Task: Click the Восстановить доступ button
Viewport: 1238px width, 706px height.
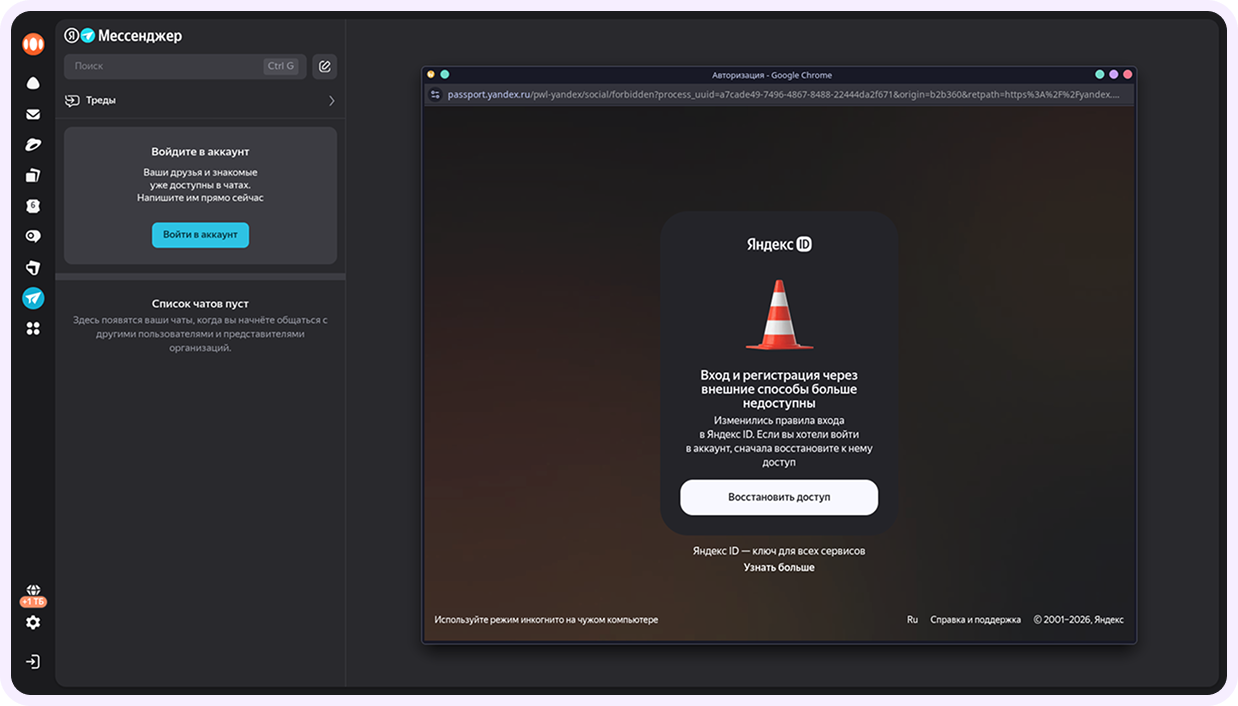Action: [x=779, y=497]
